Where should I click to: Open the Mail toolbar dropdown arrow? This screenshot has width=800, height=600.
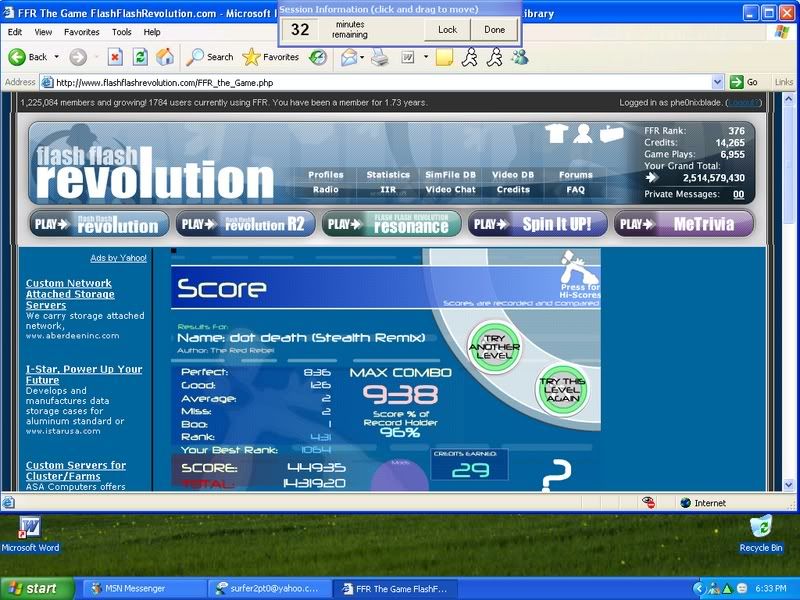point(361,57)
